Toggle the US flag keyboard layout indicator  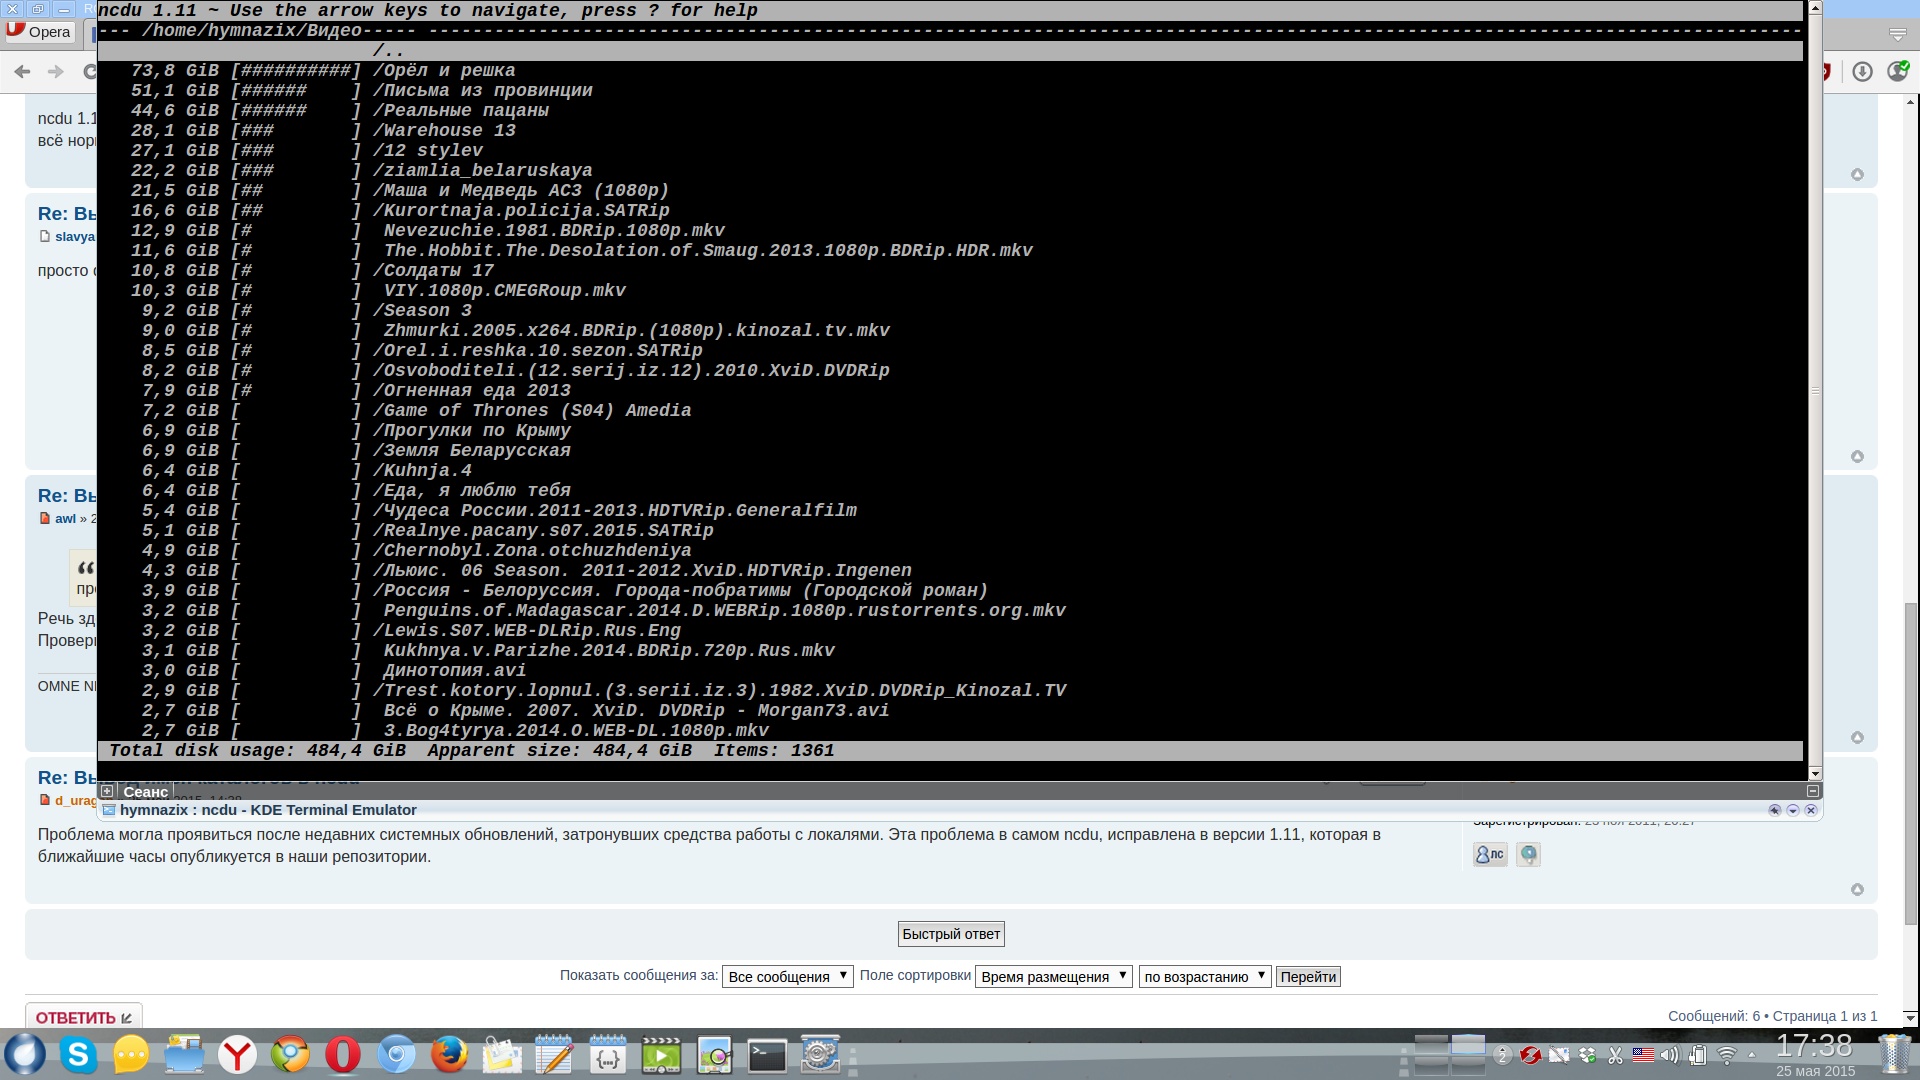click(x=1642, y=1054)
